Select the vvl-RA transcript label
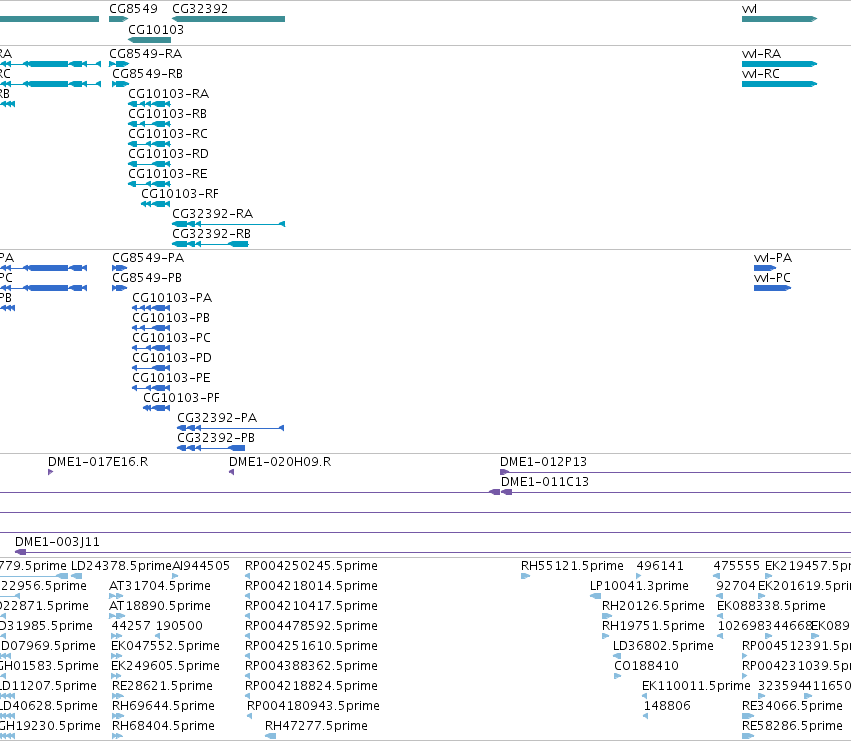Viewport: 851px width, 741px height. [x=761, y=54]
